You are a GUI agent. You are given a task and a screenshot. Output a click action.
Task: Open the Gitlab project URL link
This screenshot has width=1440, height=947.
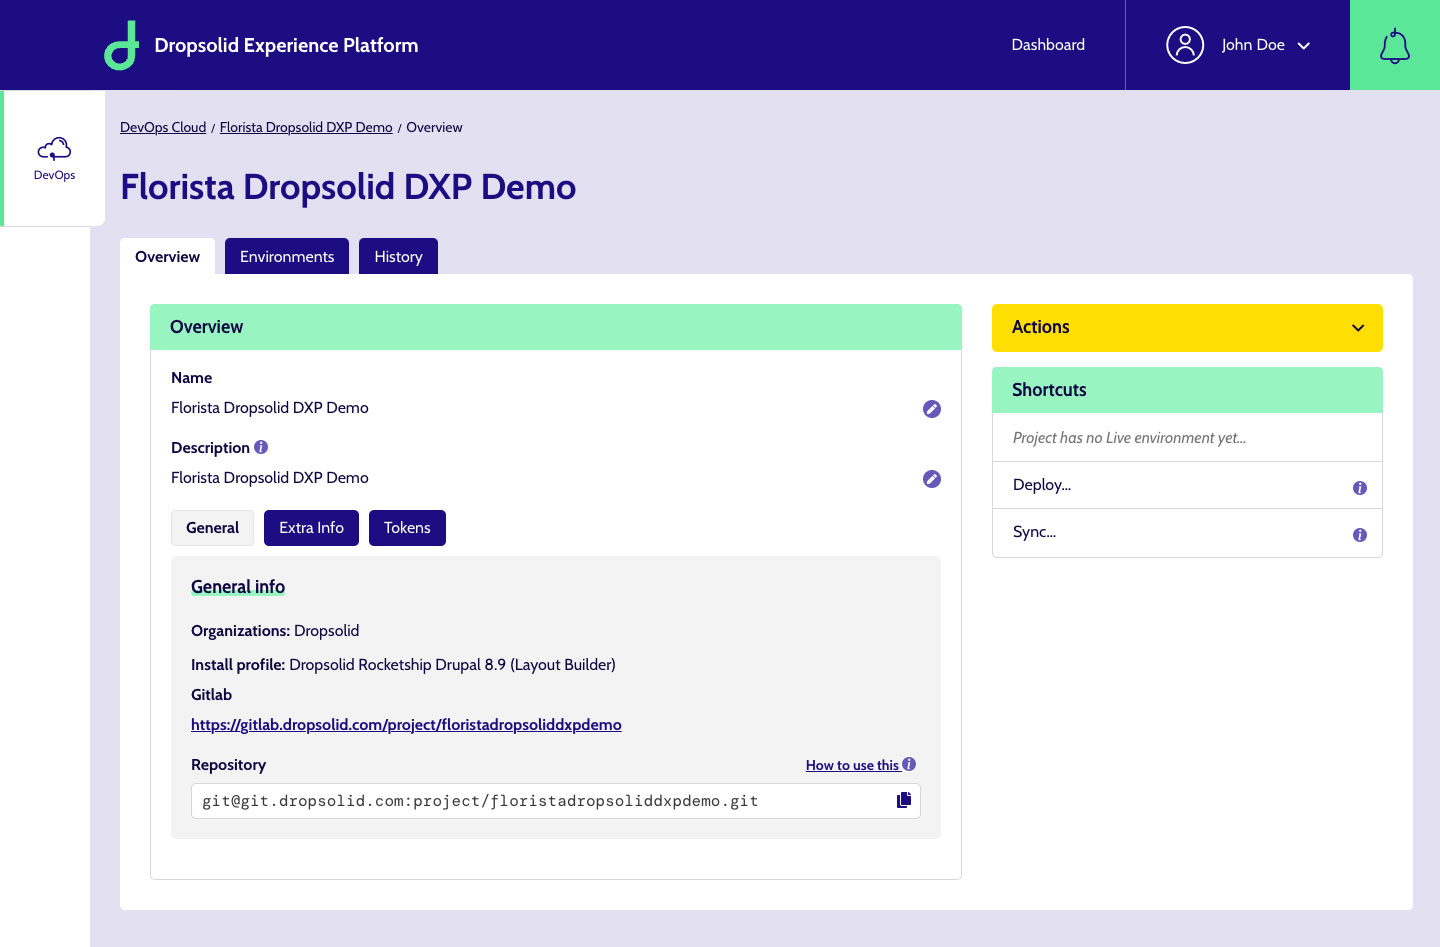[x=406, y=724]
